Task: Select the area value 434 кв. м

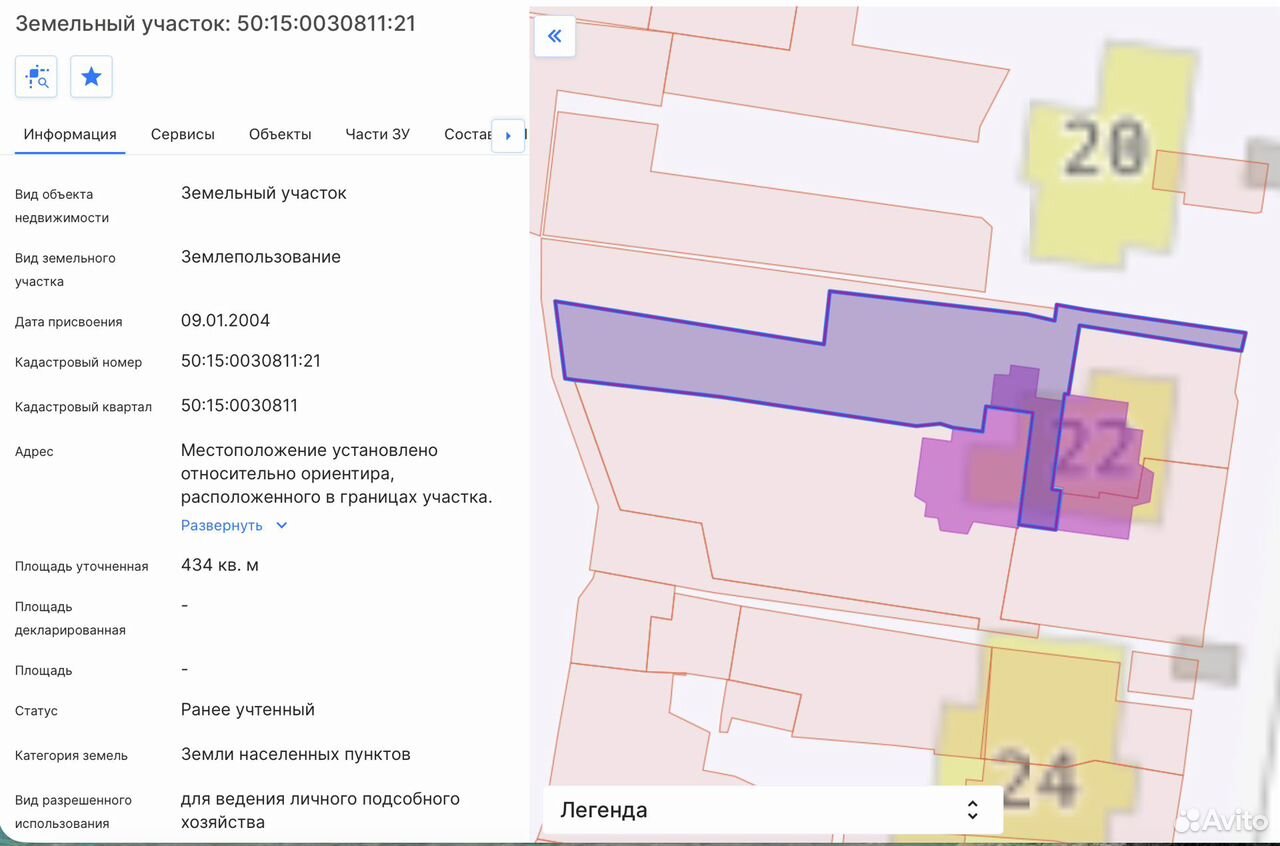Action: click(x=220, y=565)
